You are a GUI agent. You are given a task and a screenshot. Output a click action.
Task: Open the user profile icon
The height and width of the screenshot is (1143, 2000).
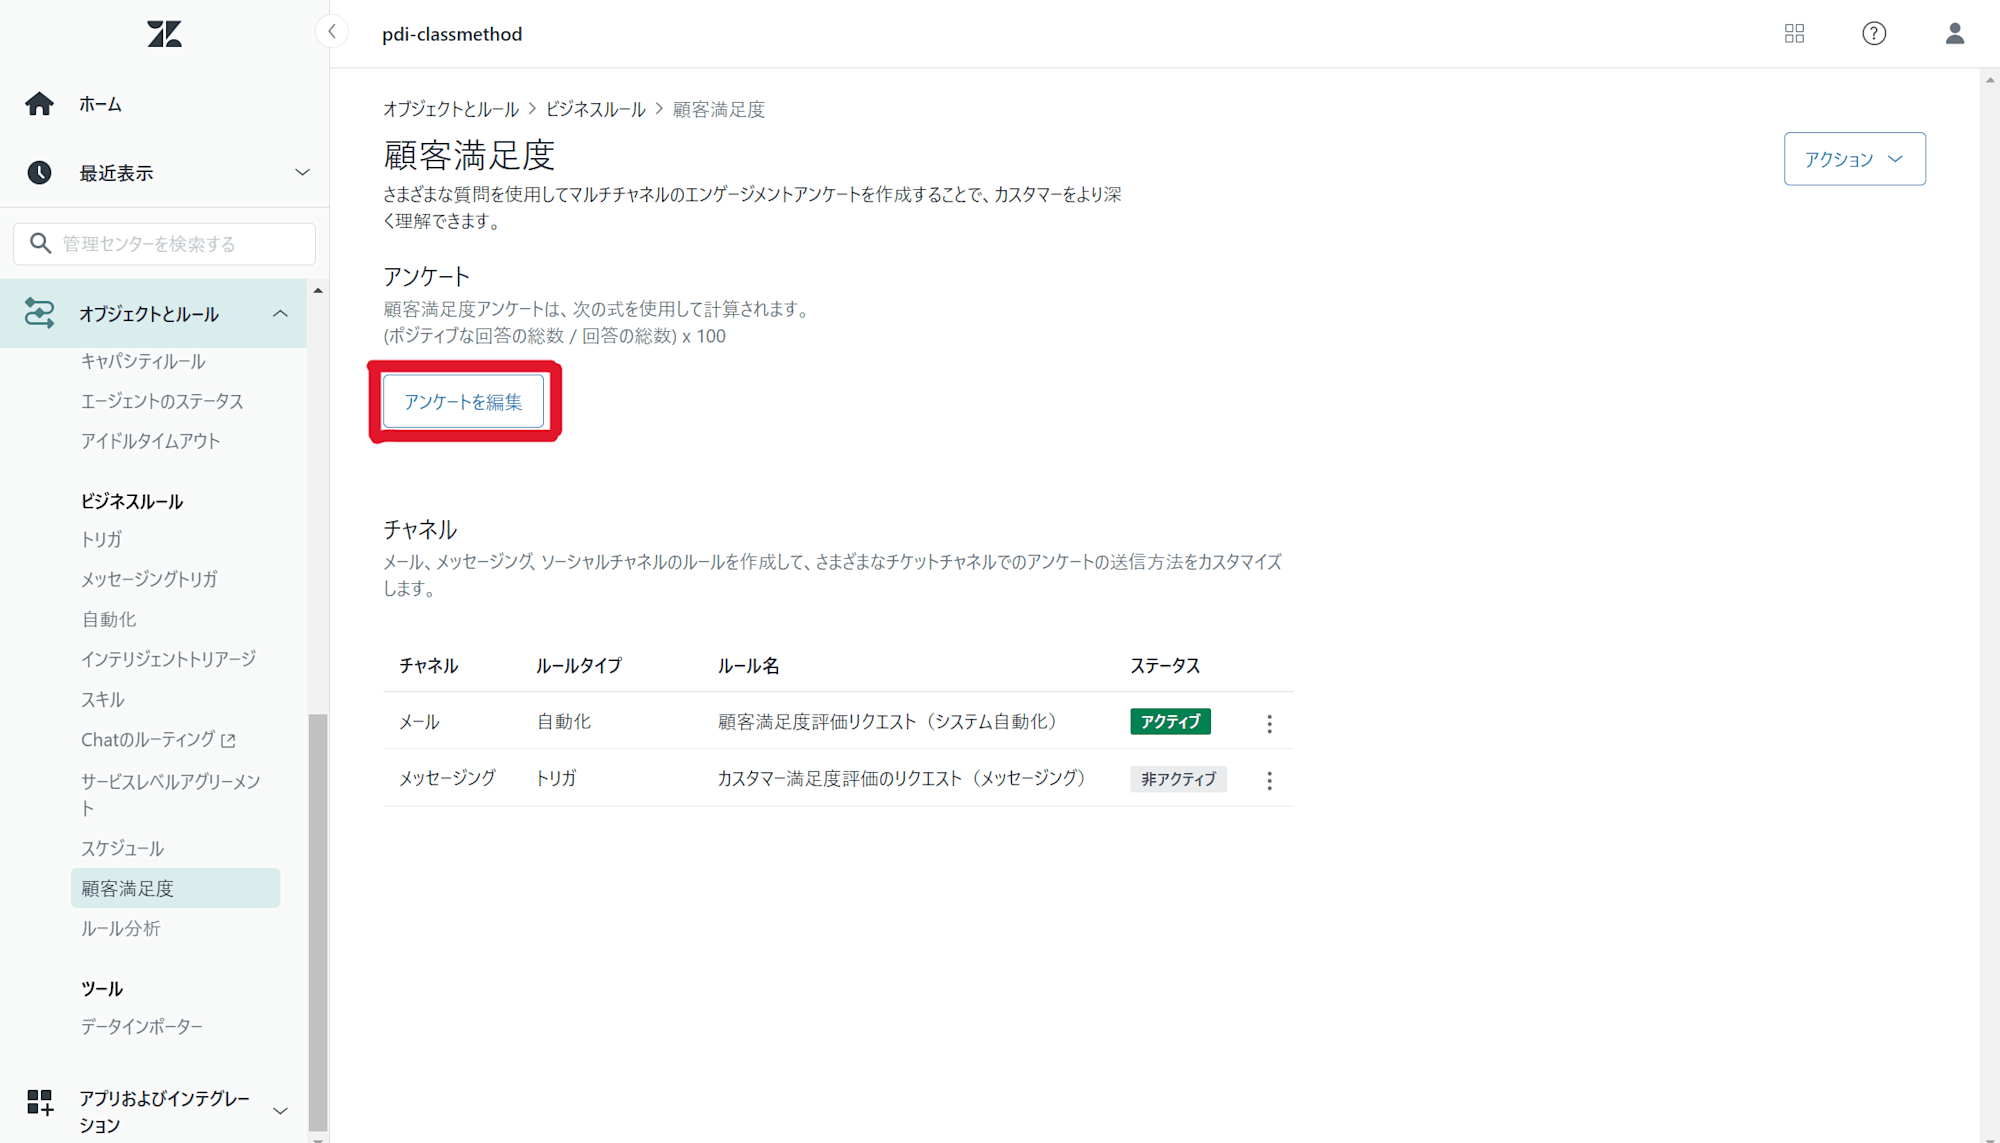click(x=1955, y=33)
